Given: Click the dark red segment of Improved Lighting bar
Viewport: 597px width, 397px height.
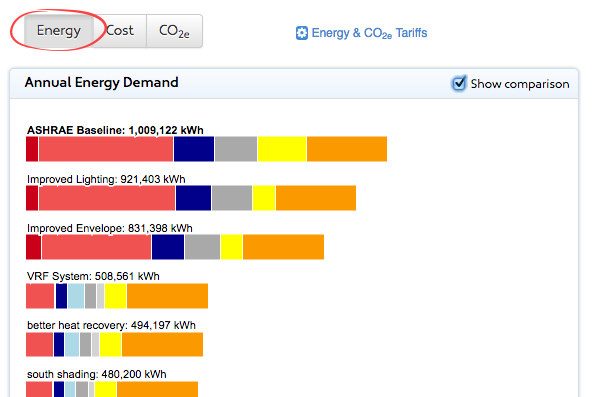Looking at the screenshot, I should coord(32,198).
